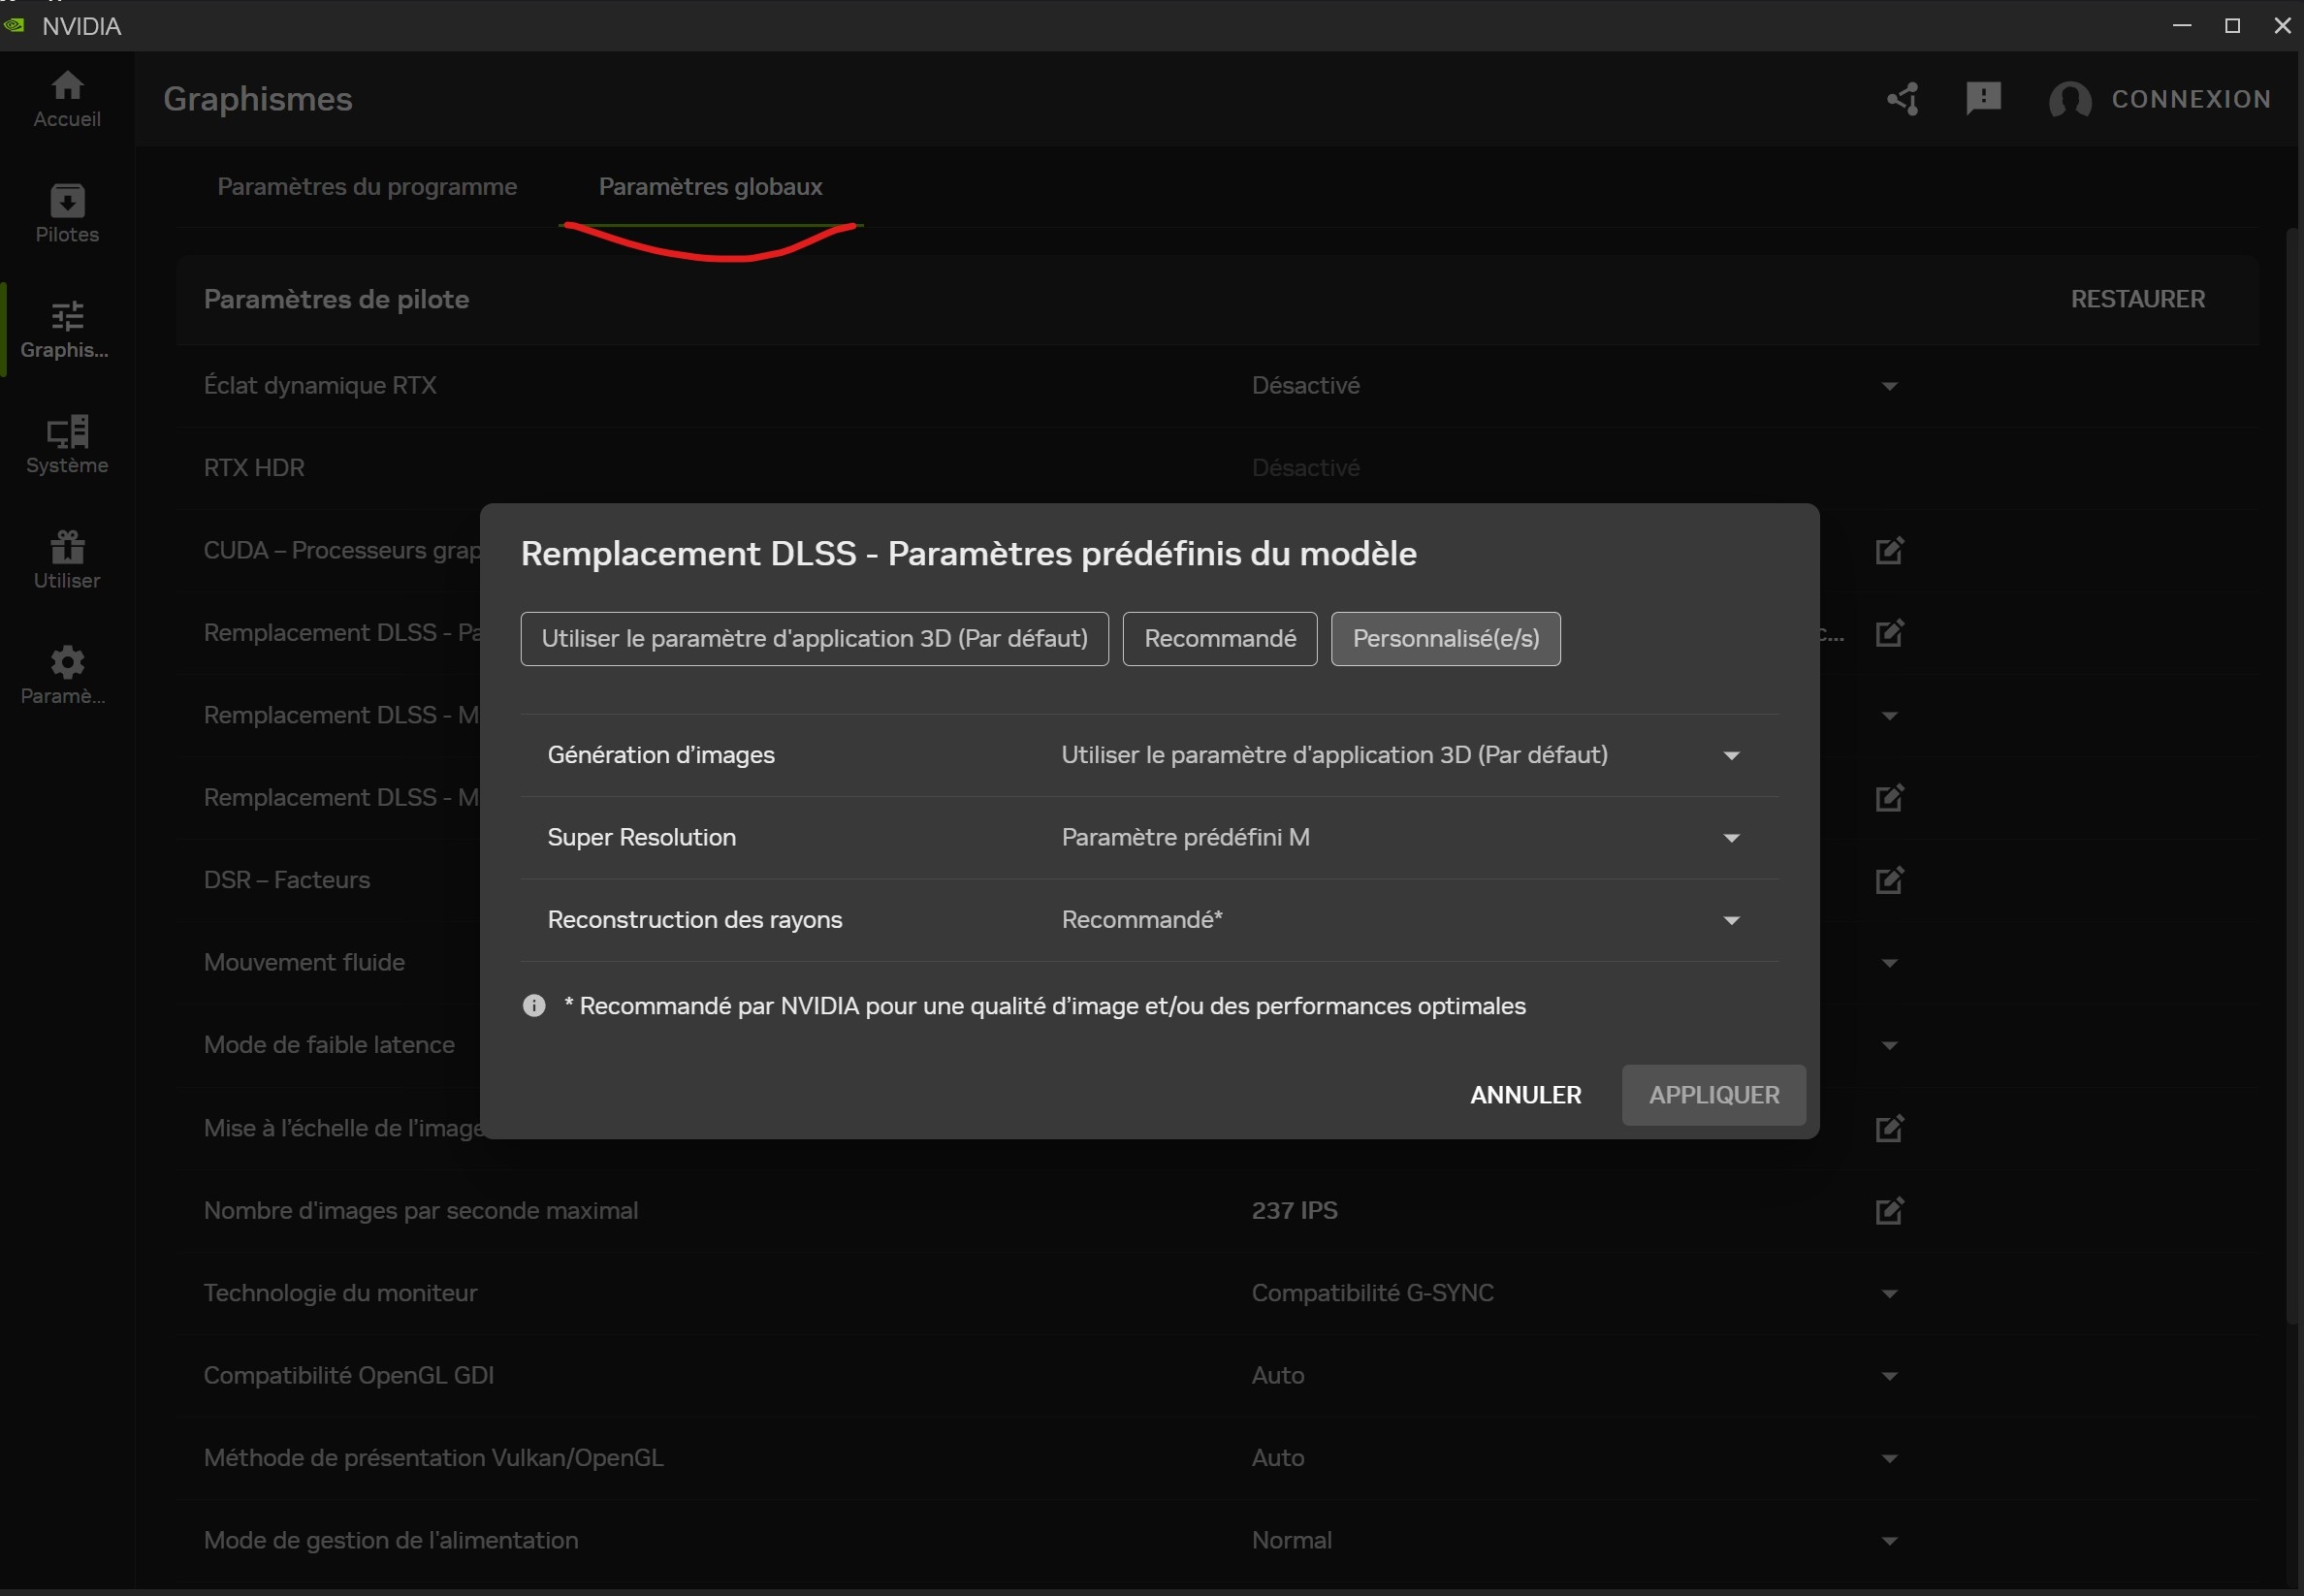Expand the Reconstruction des rayons dropdown
2304x1596 pixels.
1731,920
